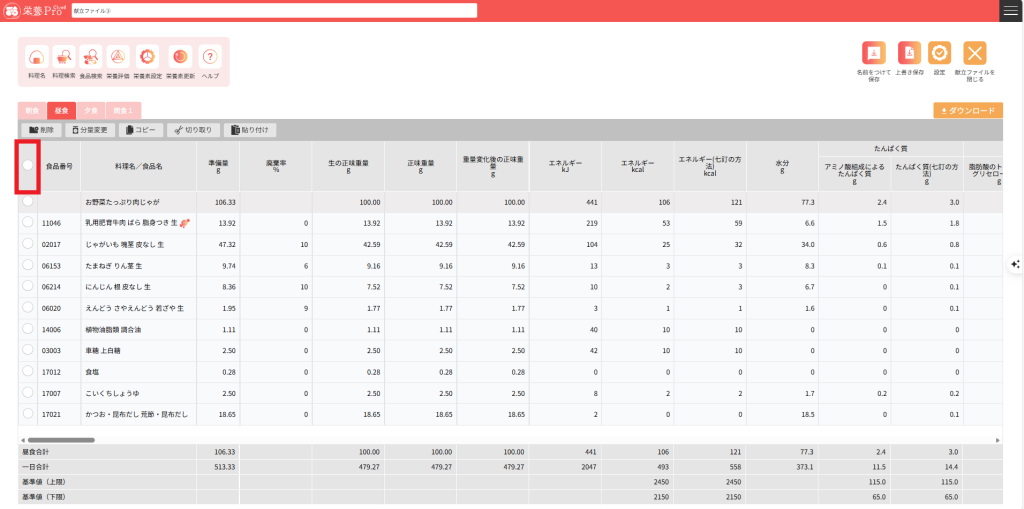Image resolution: width=1024 pixels, height=509 pixels.
Task: Switch to the 夕食 dinner tab
Action: click(91, 110)
